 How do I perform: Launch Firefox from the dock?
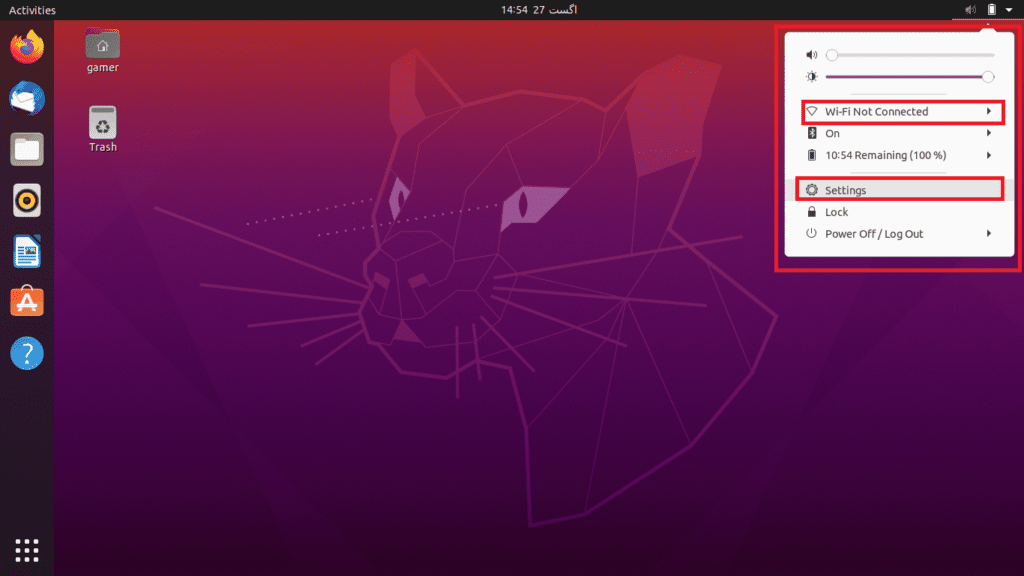[26, 46]
